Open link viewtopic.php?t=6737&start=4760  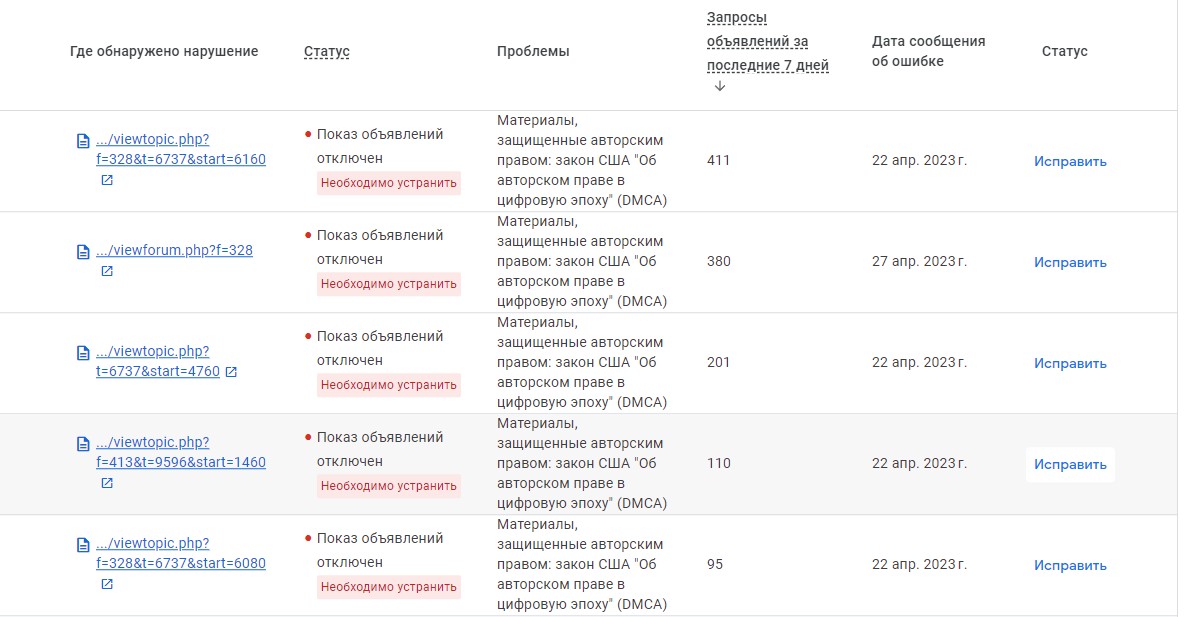tap(158, 361)
